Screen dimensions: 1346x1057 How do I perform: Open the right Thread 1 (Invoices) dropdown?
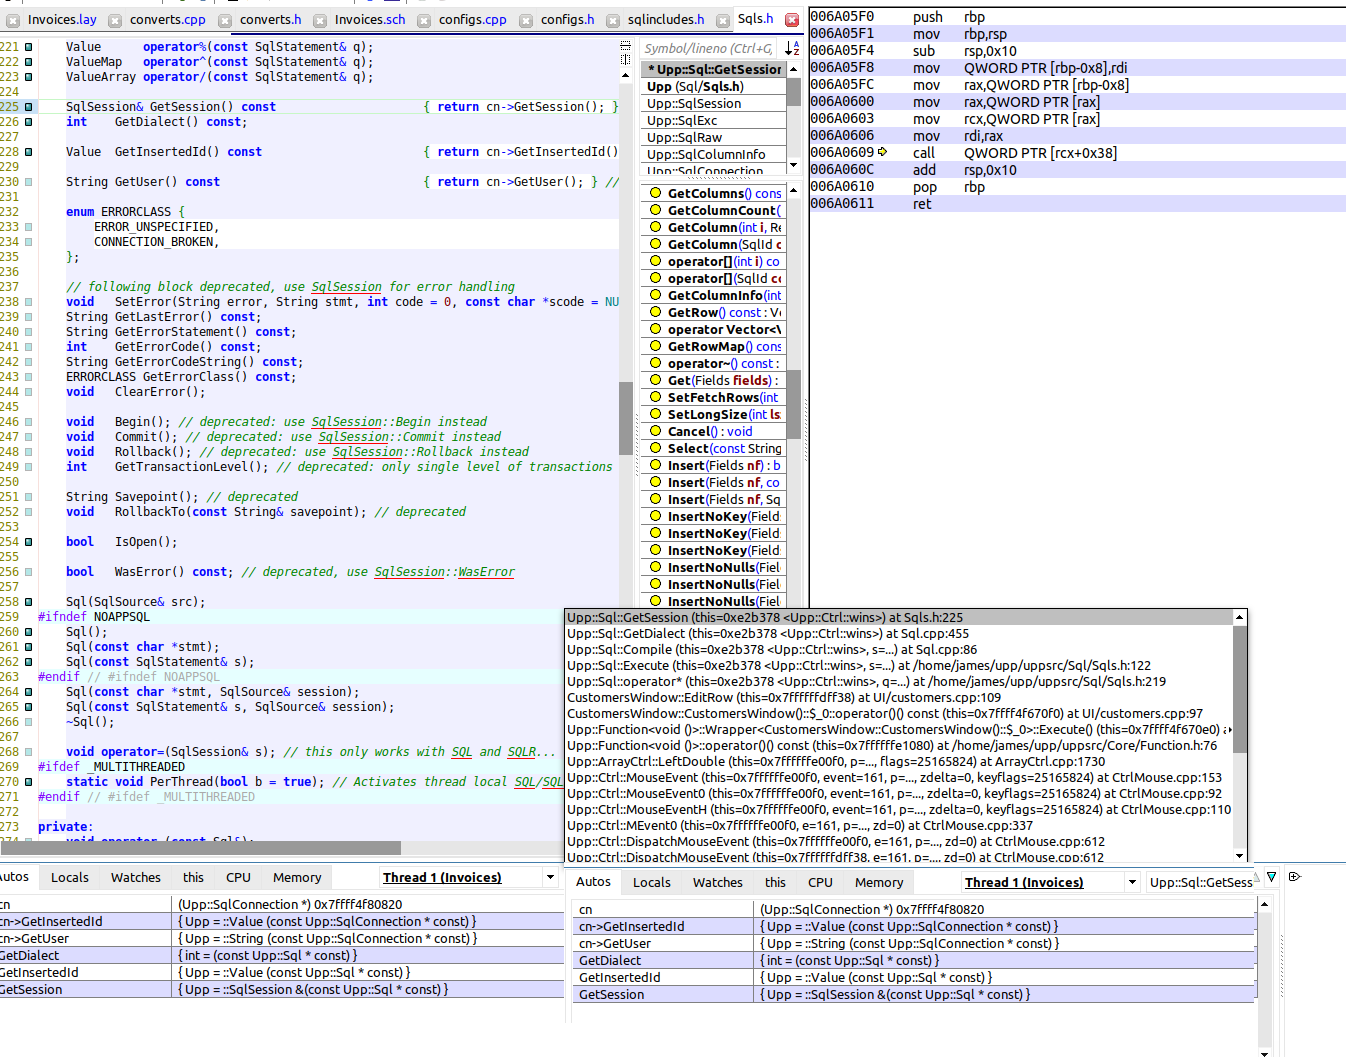1132,882
